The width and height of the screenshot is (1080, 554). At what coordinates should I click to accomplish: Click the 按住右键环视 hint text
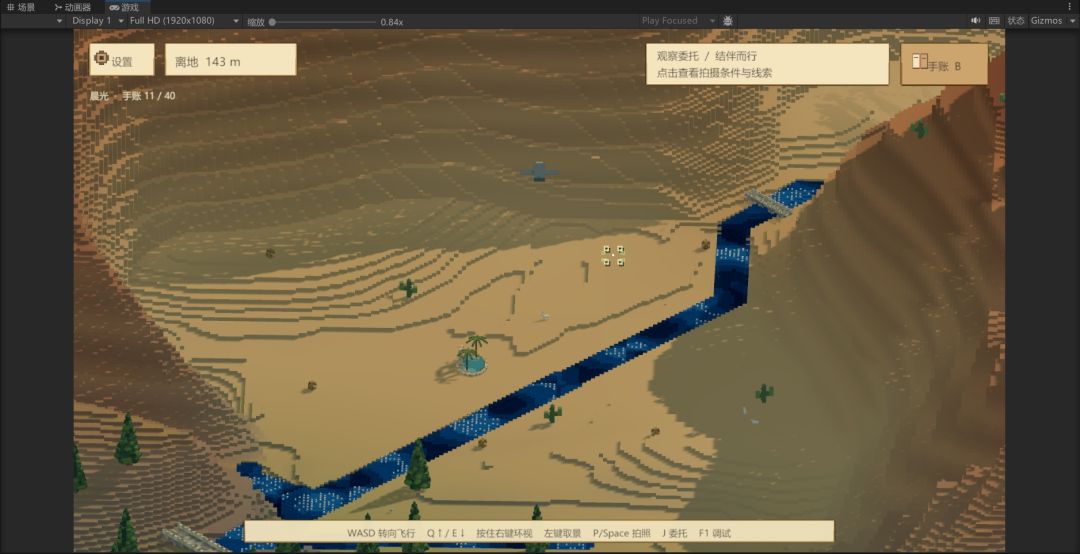click(x=504, y=533)
